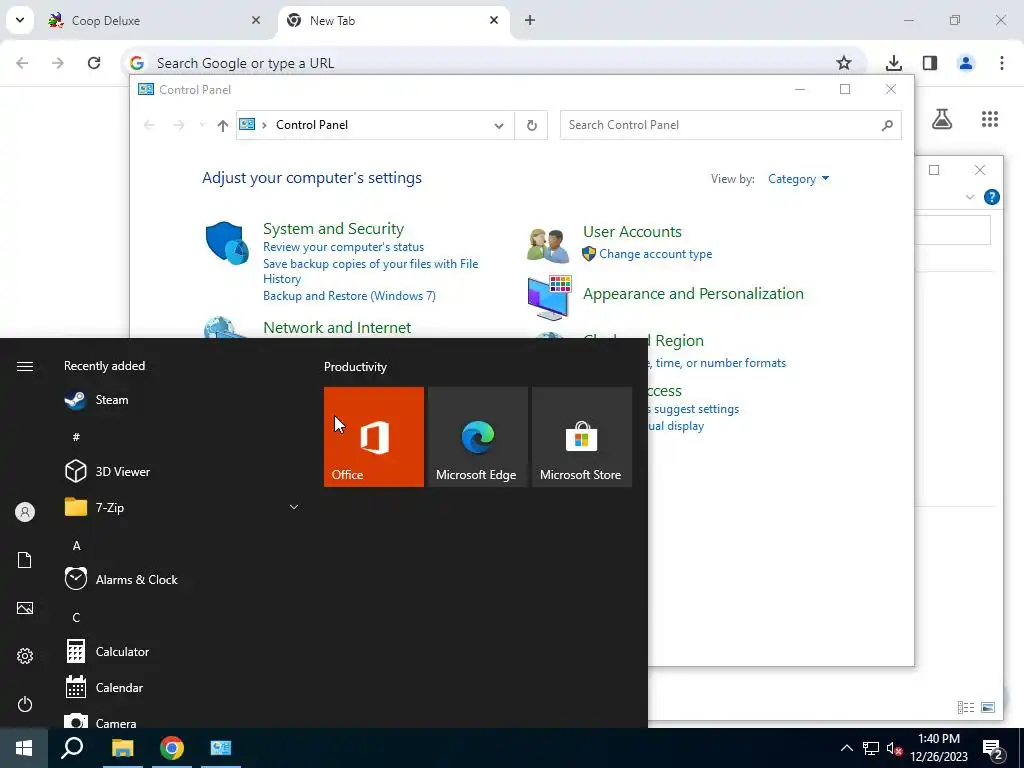Switch to Chrome in the taskbar
Viewport: 1024px width, 768px height.
click(172, 748)
